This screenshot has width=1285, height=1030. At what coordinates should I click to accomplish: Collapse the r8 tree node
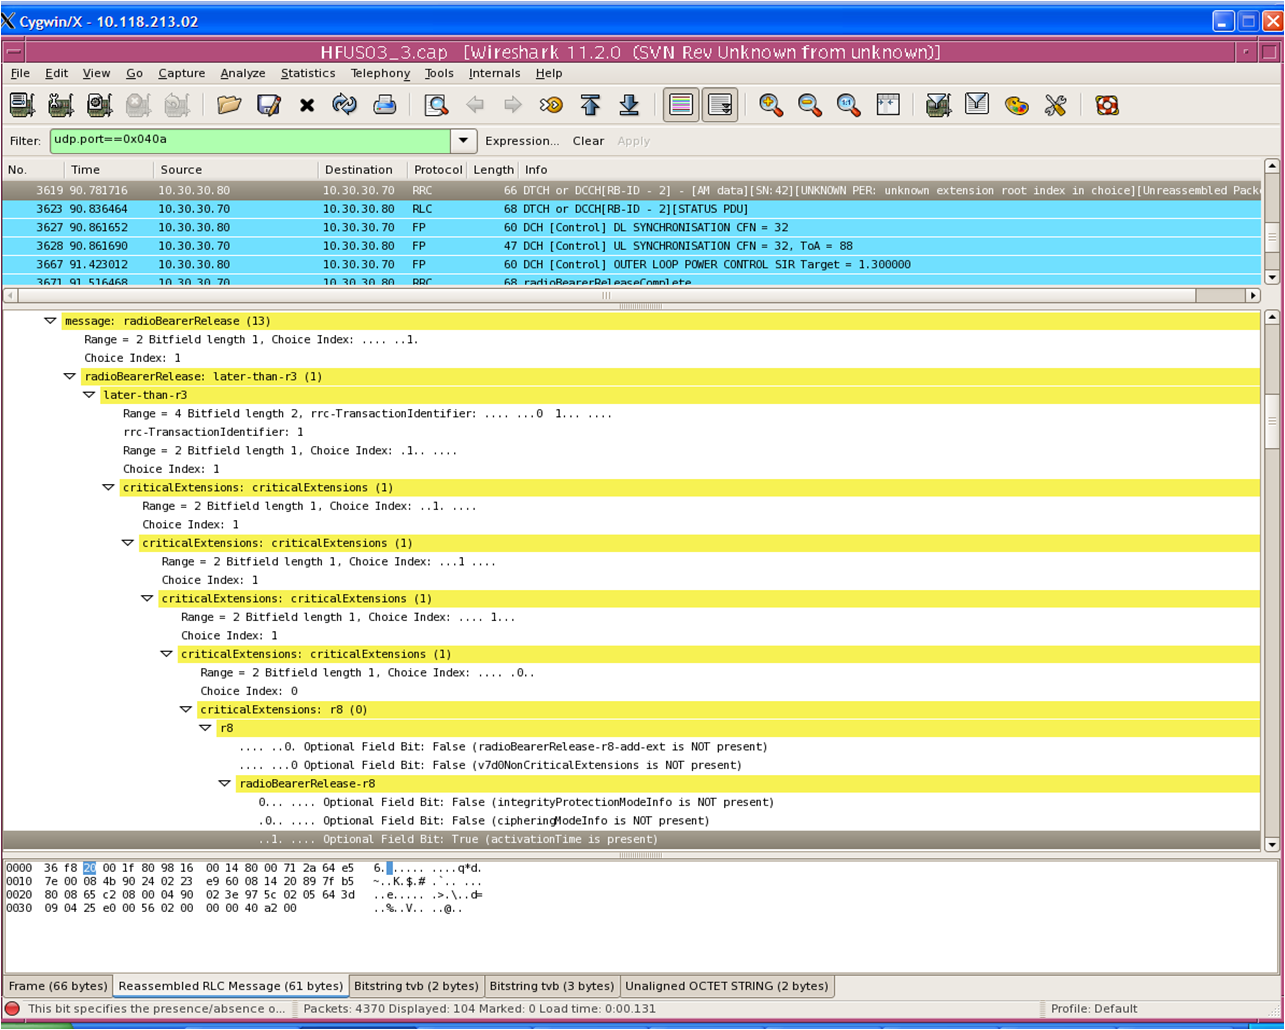click(205, 728)
